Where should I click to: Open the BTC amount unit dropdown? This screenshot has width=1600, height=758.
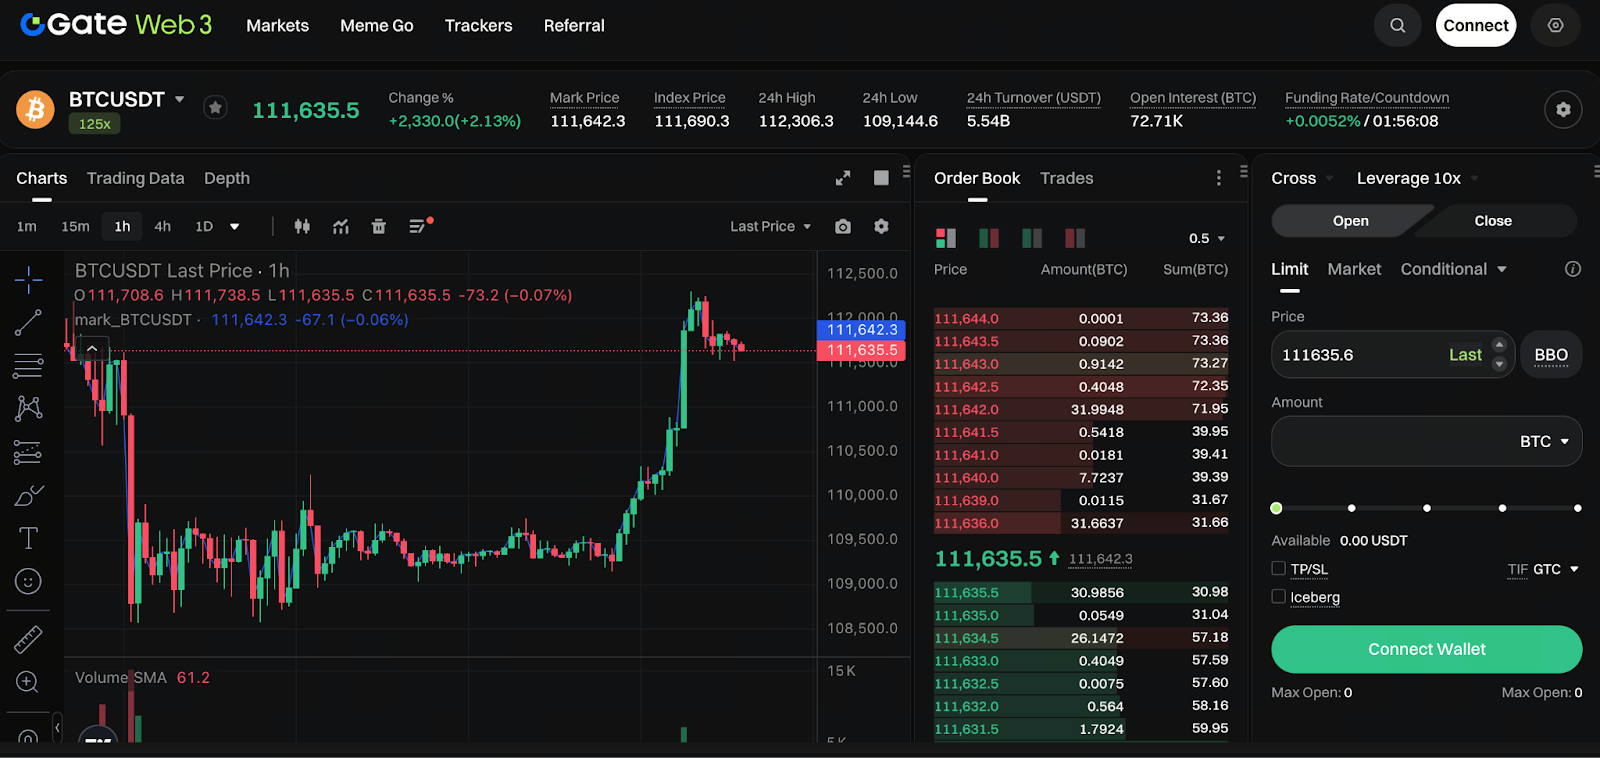(x=1545, y=441)
